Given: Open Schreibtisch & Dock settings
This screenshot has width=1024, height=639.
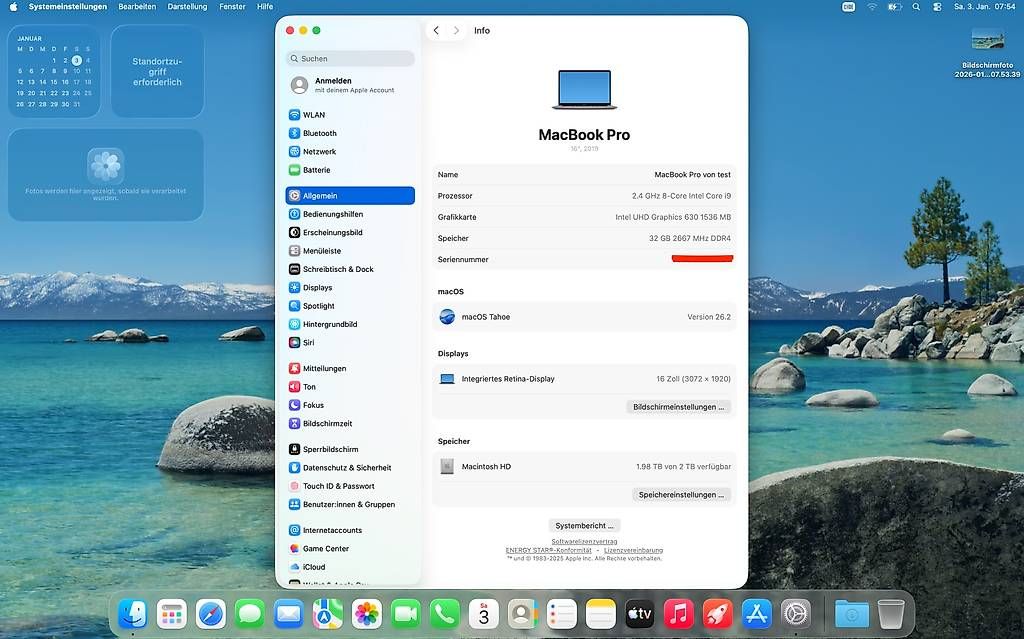Looking at the screenshot, I should 350,269.
